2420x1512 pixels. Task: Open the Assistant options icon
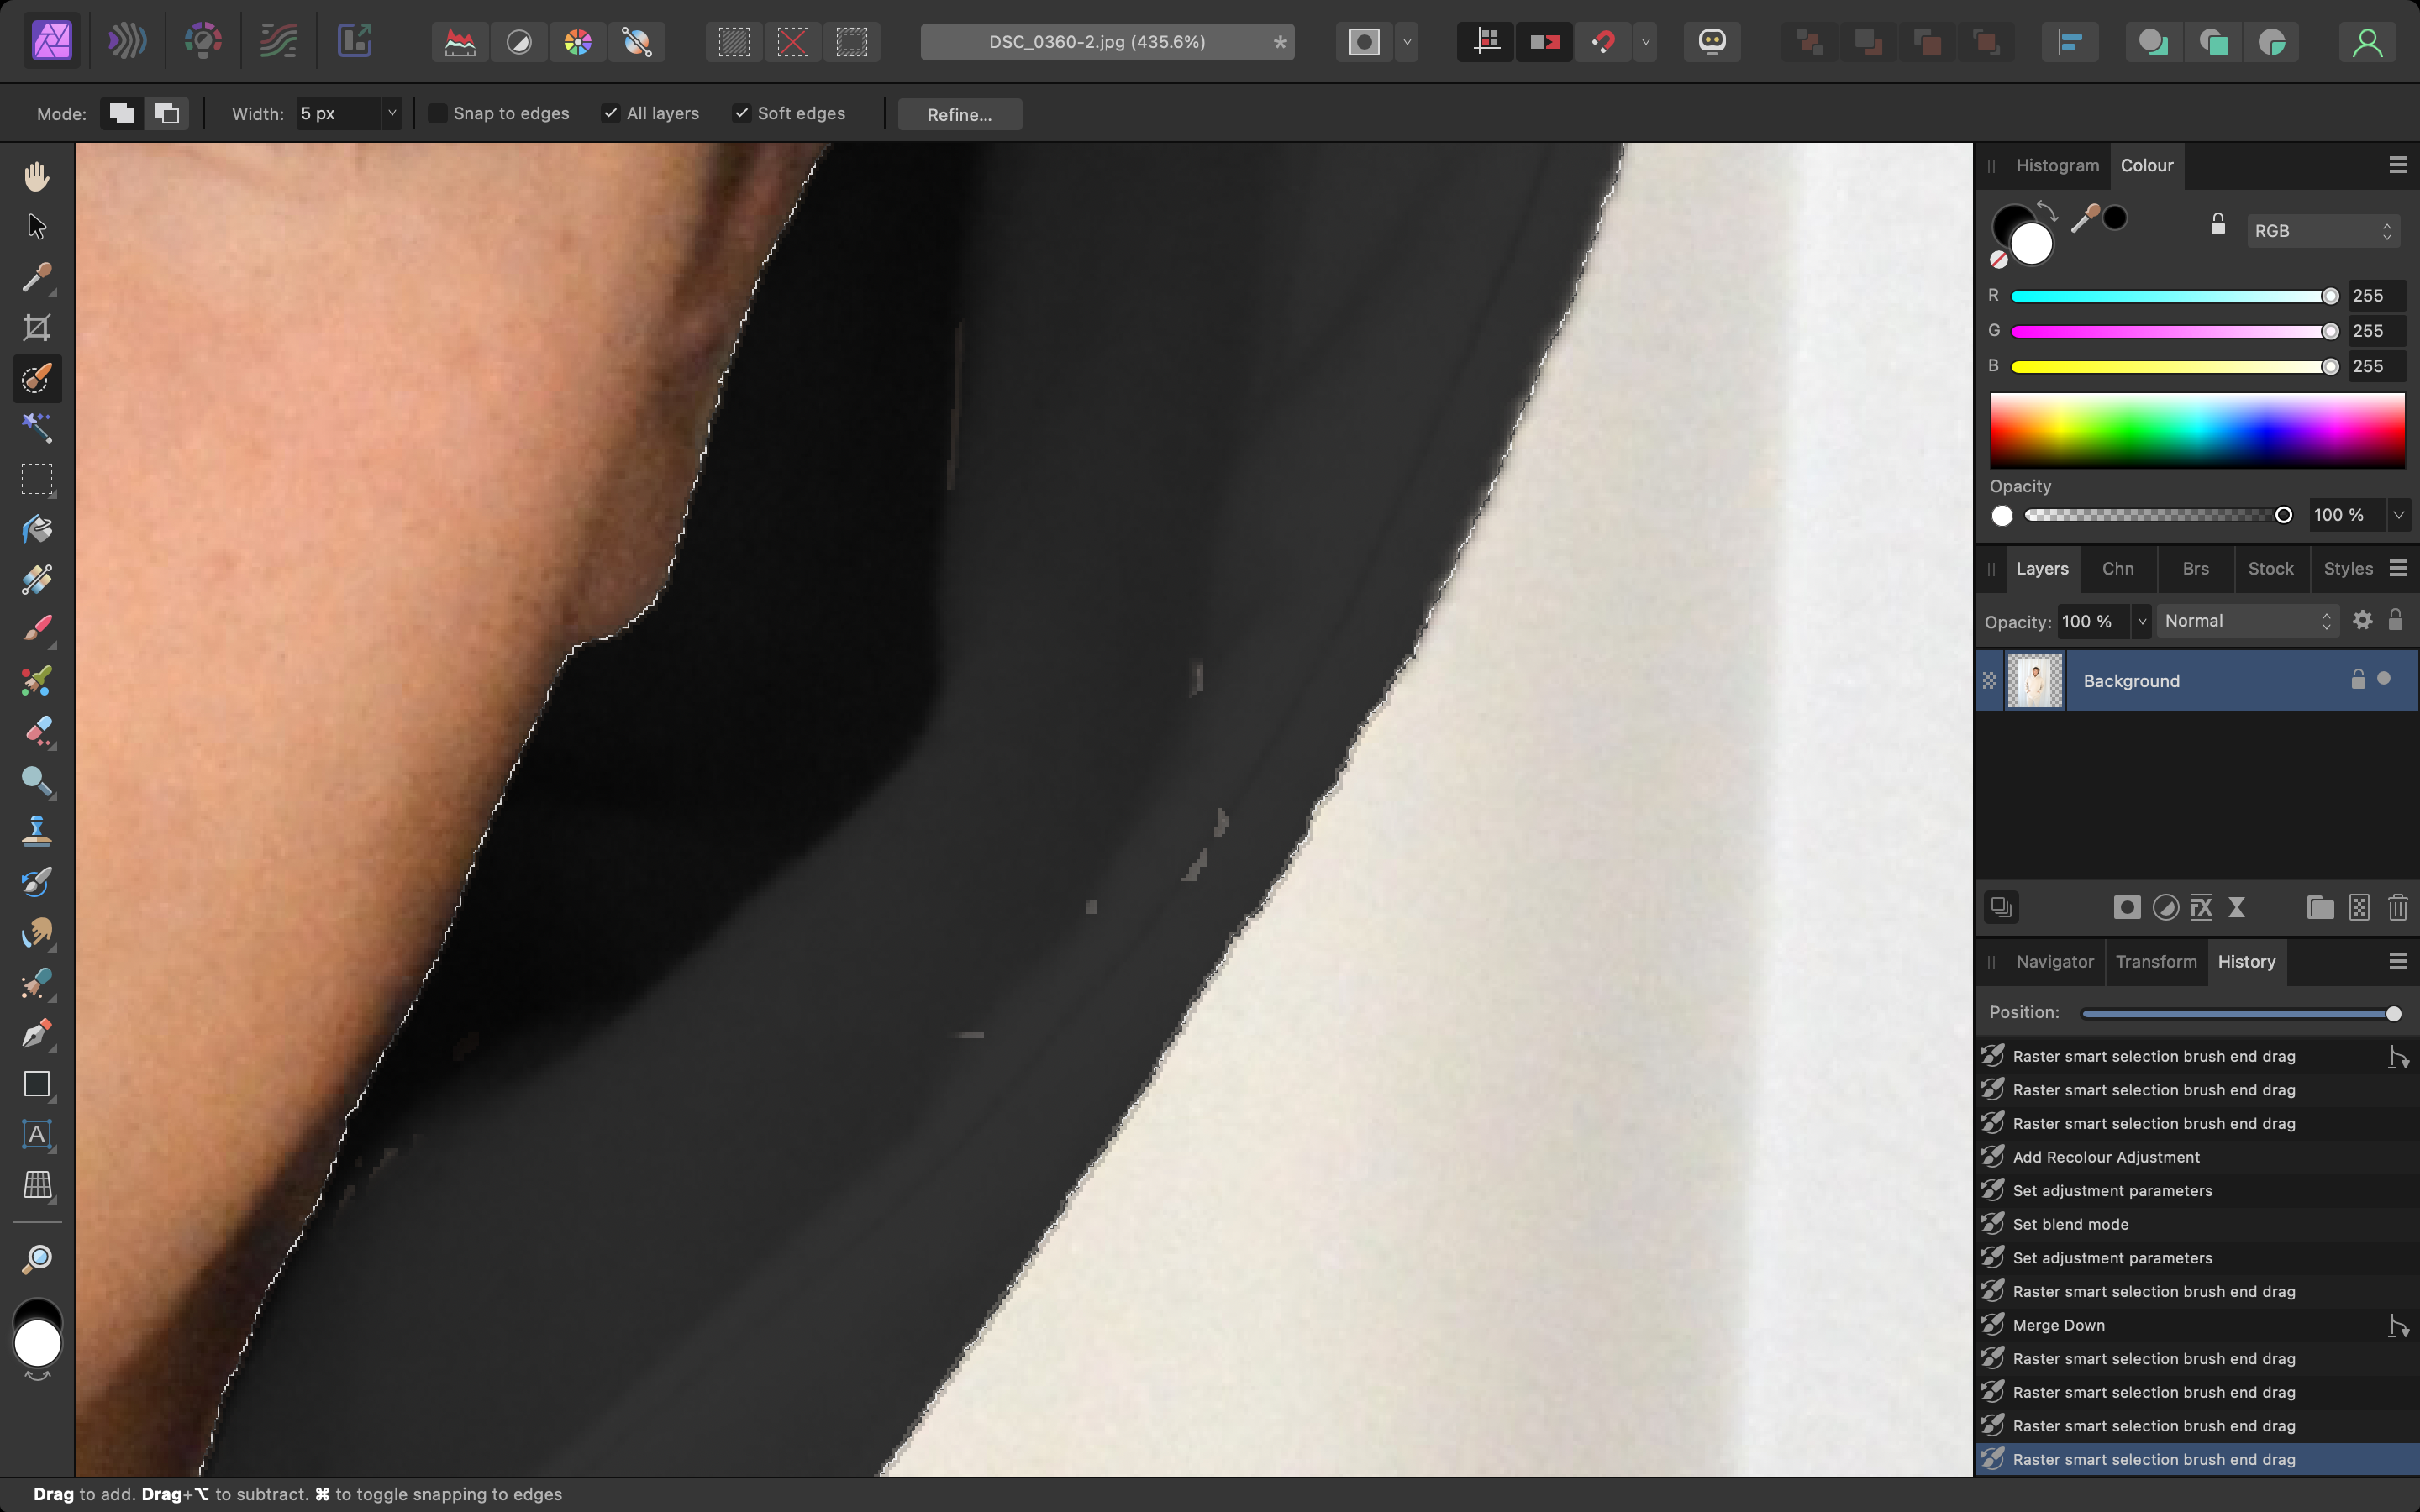coord(1712,42)
